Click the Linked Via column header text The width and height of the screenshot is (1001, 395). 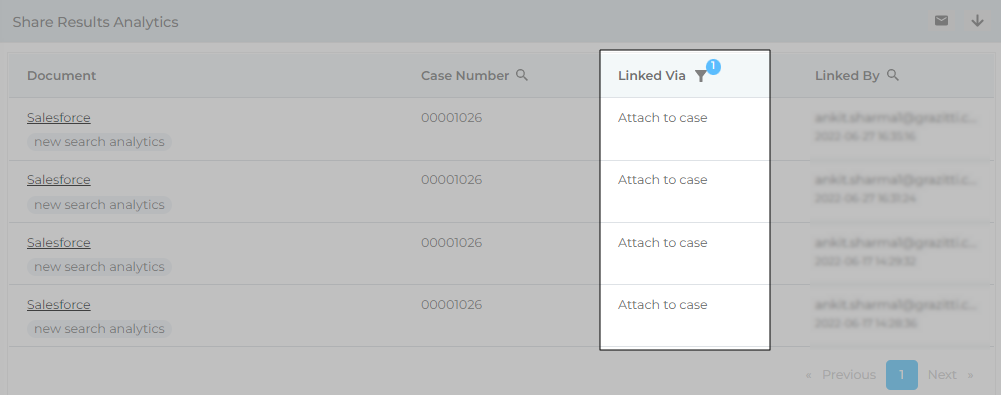pyautogui.click(x=652, y=76)
